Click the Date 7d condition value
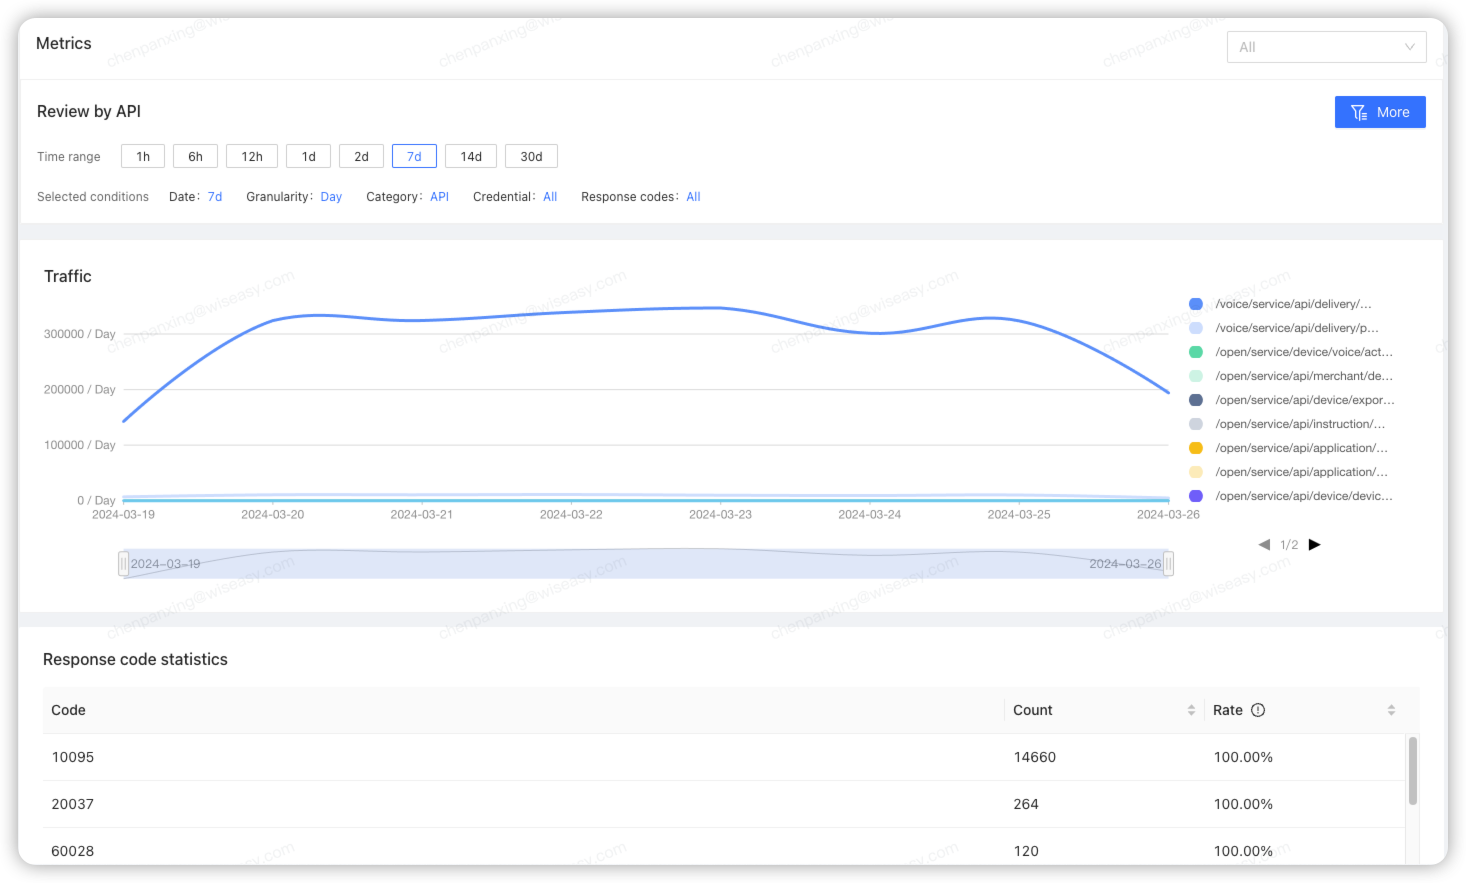The image size is (1466, 883). pyautogui.click(x=215, y=197)
